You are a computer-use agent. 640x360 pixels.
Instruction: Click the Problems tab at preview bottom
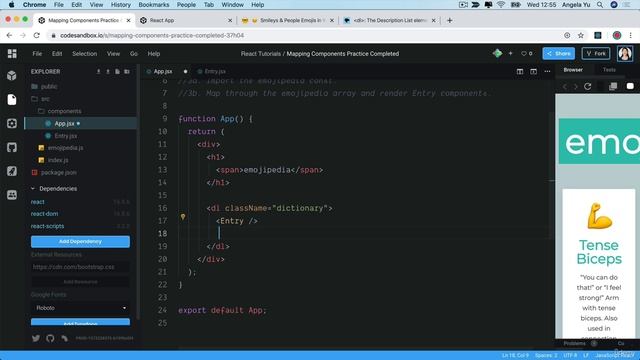tap(574, 343)
